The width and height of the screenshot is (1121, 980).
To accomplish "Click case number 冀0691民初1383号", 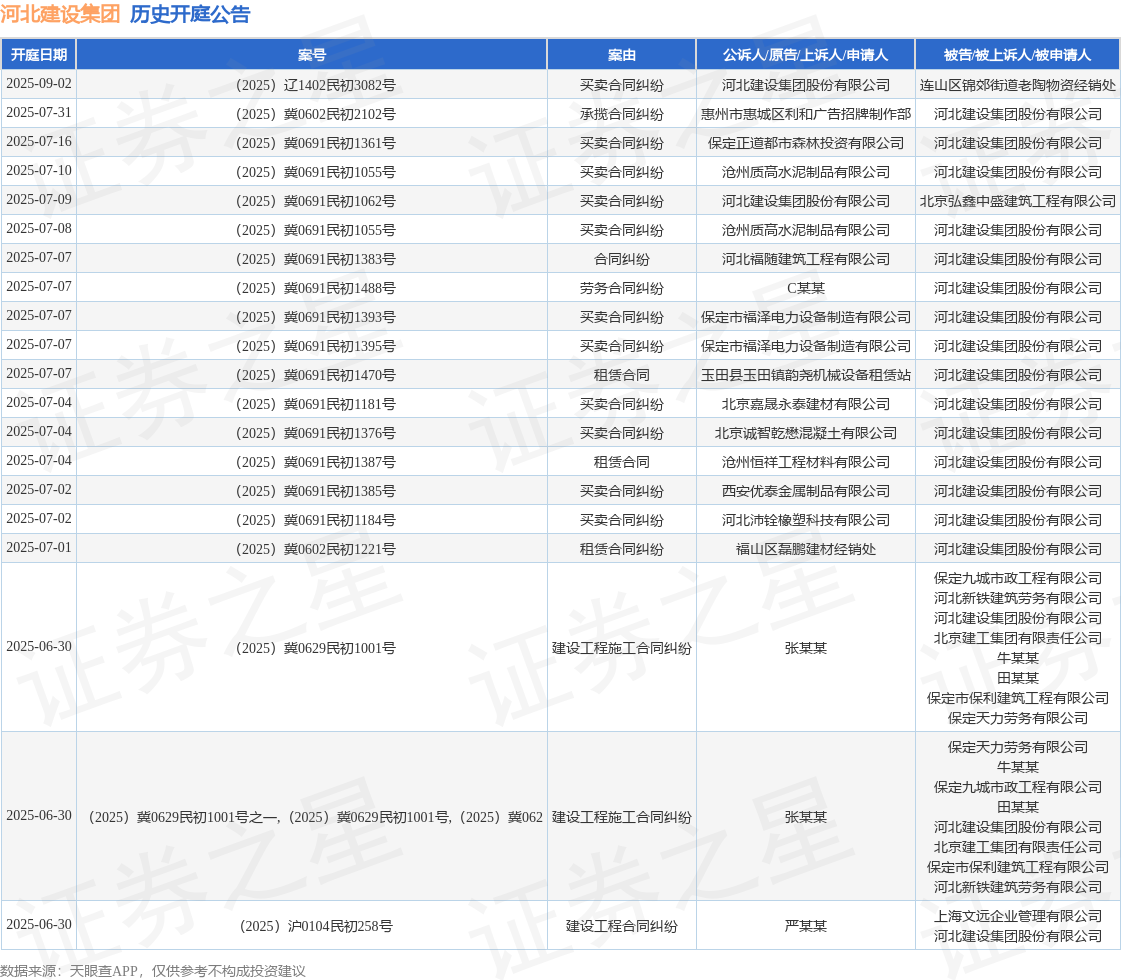I will 315,259.
